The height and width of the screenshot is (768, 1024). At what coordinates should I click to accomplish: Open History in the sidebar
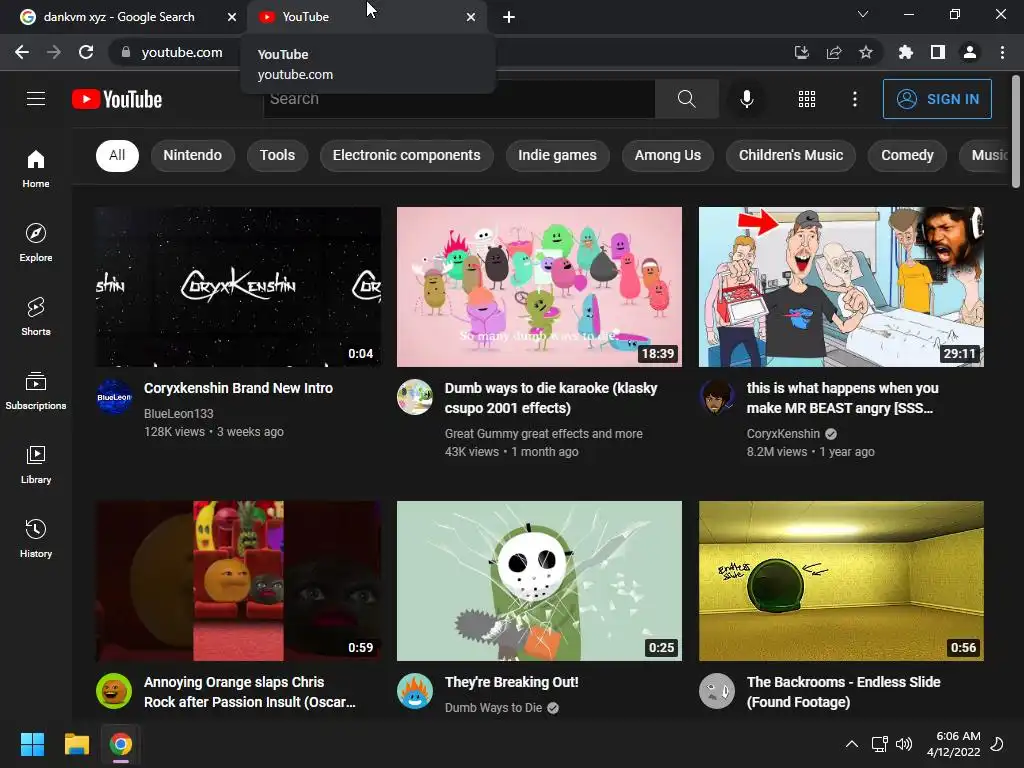tap(36, 538)
